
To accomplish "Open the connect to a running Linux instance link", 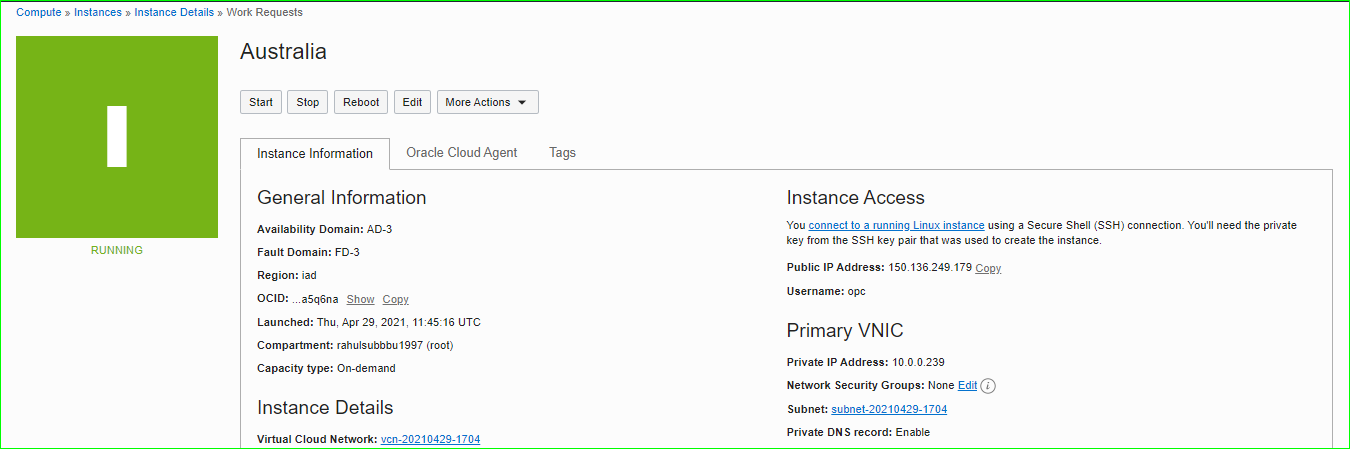I will 896,226.
